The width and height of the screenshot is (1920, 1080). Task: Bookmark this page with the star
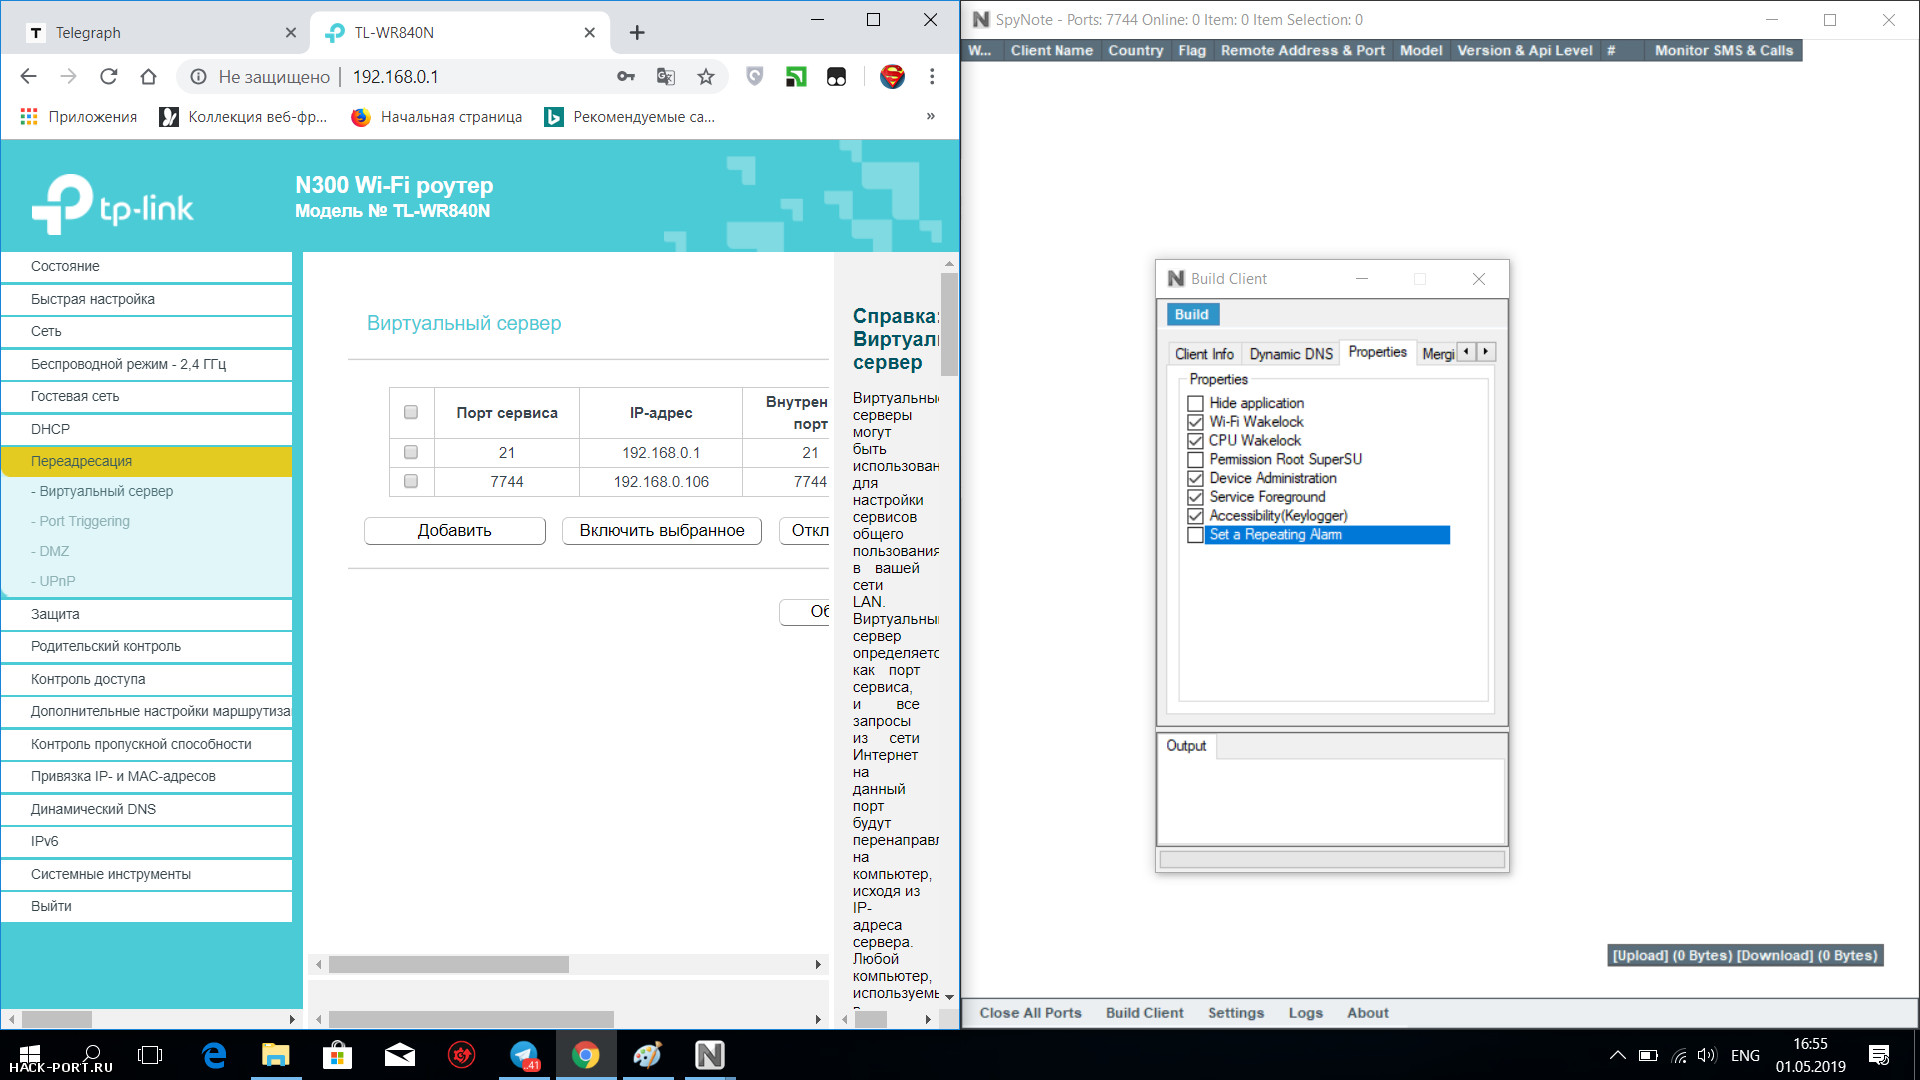click(706, 77)
